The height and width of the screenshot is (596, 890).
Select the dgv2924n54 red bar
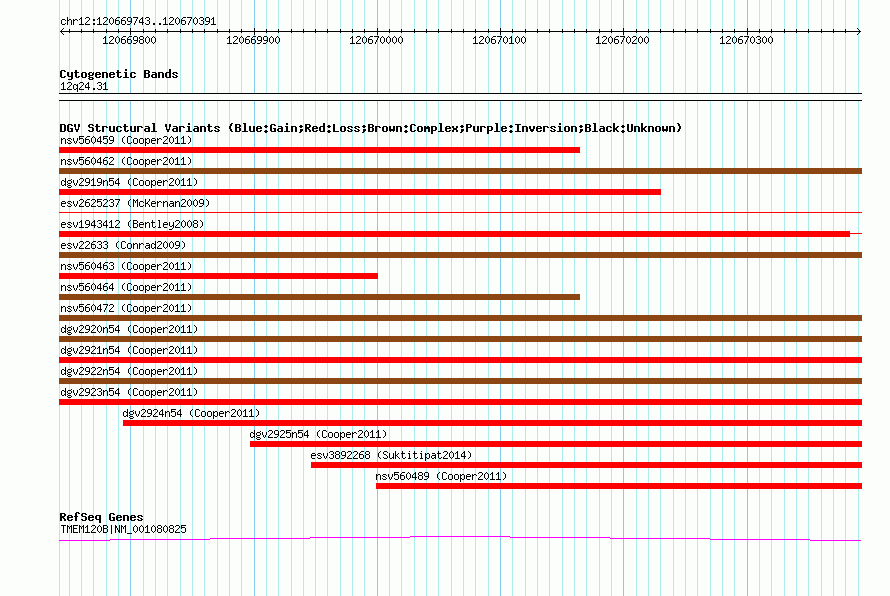tap(493, 423)
